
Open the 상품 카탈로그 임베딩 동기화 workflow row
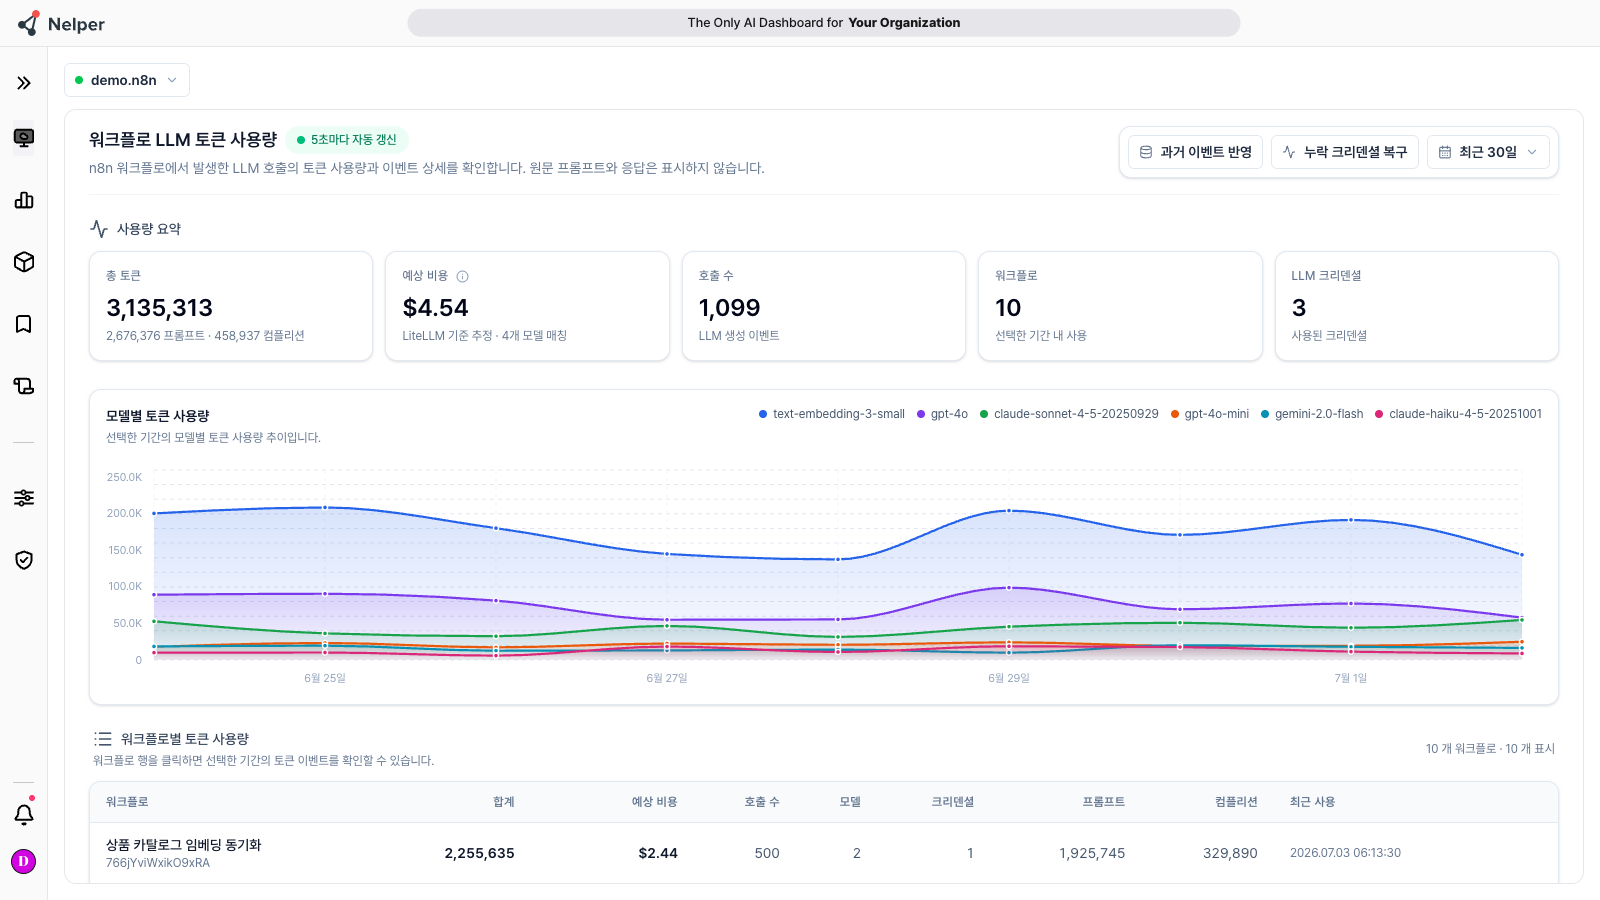[824, 853]
